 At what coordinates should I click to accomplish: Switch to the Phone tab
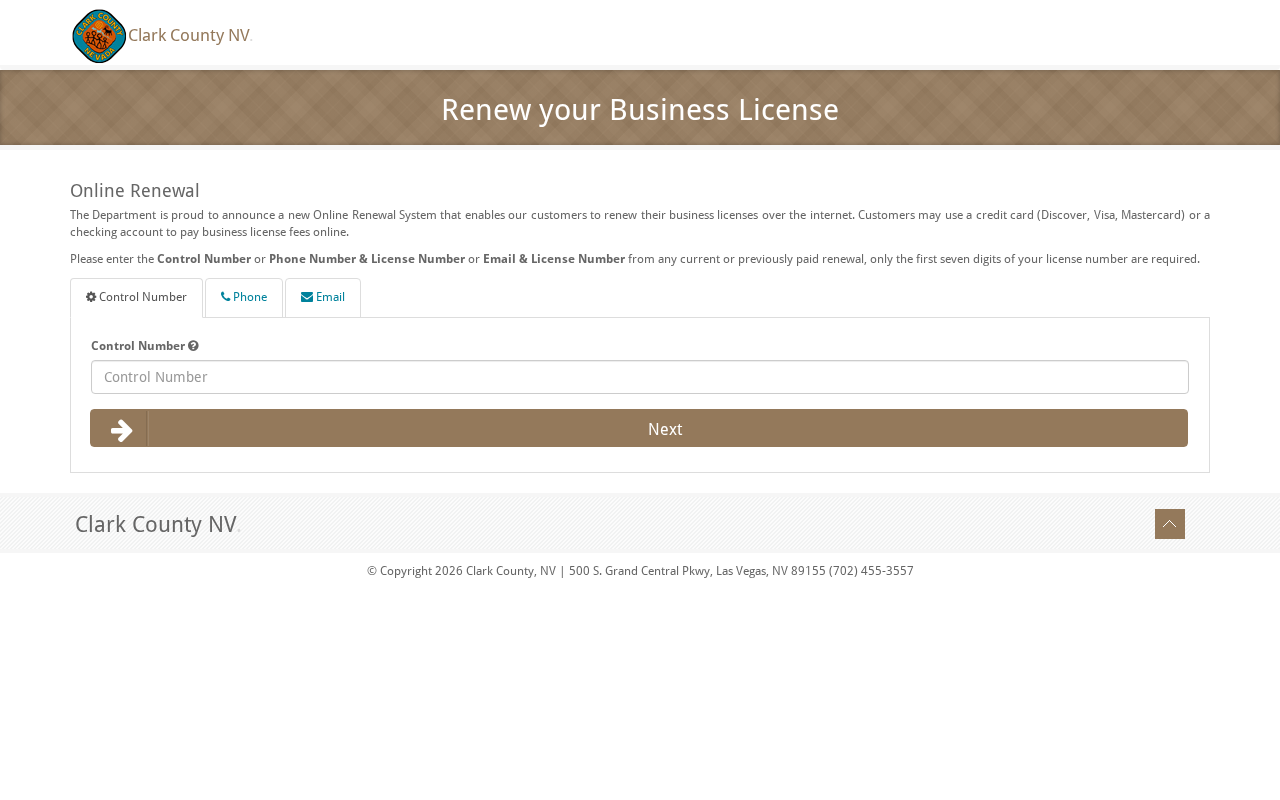pyautogui.click(x=244, y=298)
